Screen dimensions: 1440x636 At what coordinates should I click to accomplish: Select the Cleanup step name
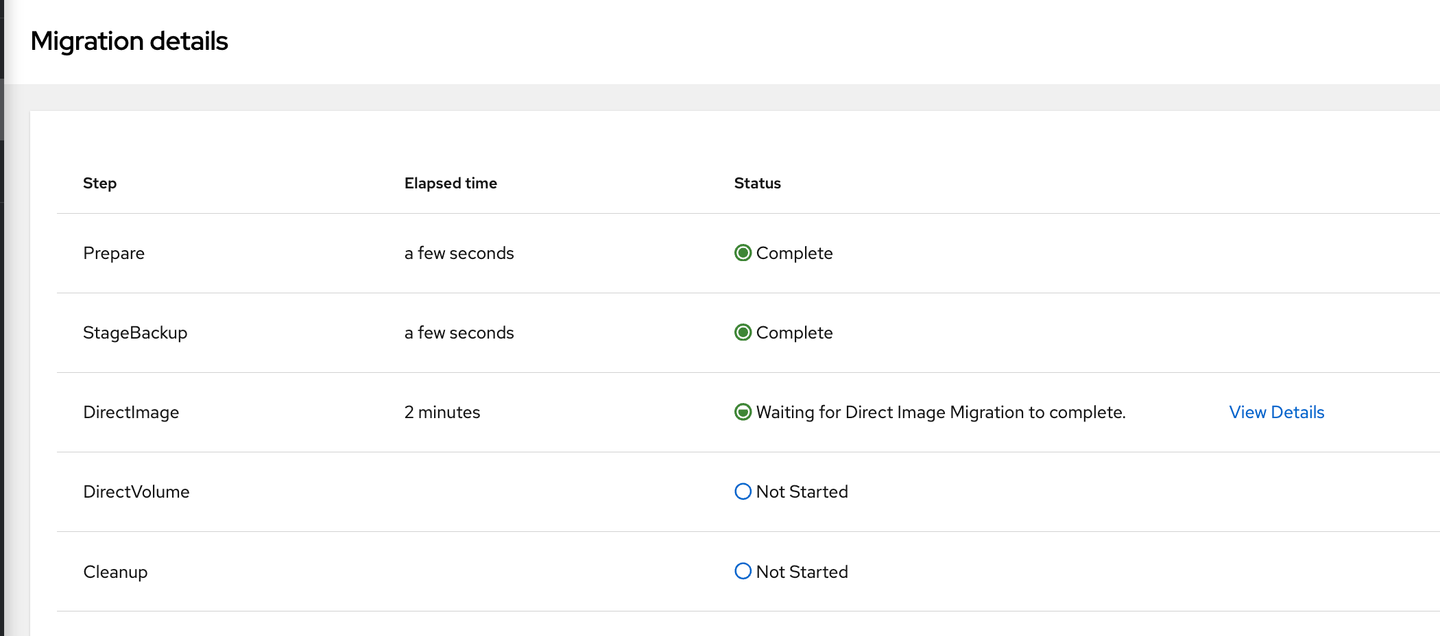tap(115, 572)
